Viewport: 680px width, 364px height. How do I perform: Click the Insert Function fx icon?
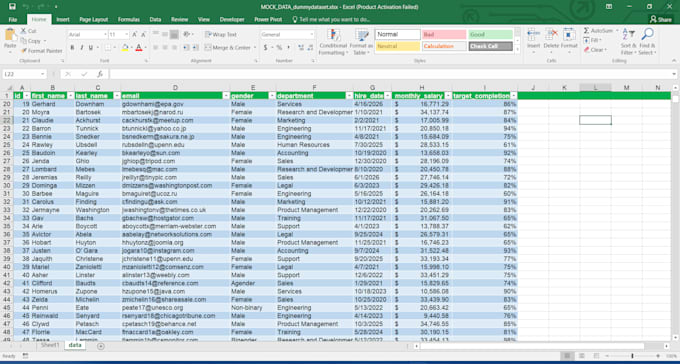pyautogui.click(x=100, y=74)
